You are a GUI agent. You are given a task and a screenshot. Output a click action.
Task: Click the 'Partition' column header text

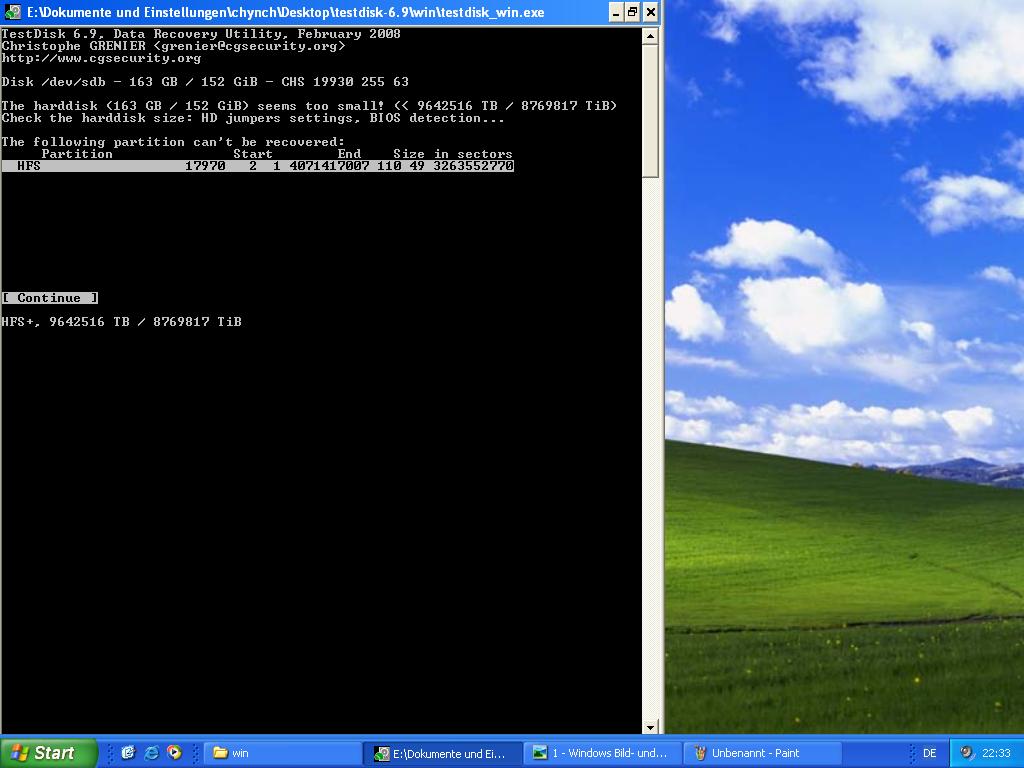coord(77,154)
